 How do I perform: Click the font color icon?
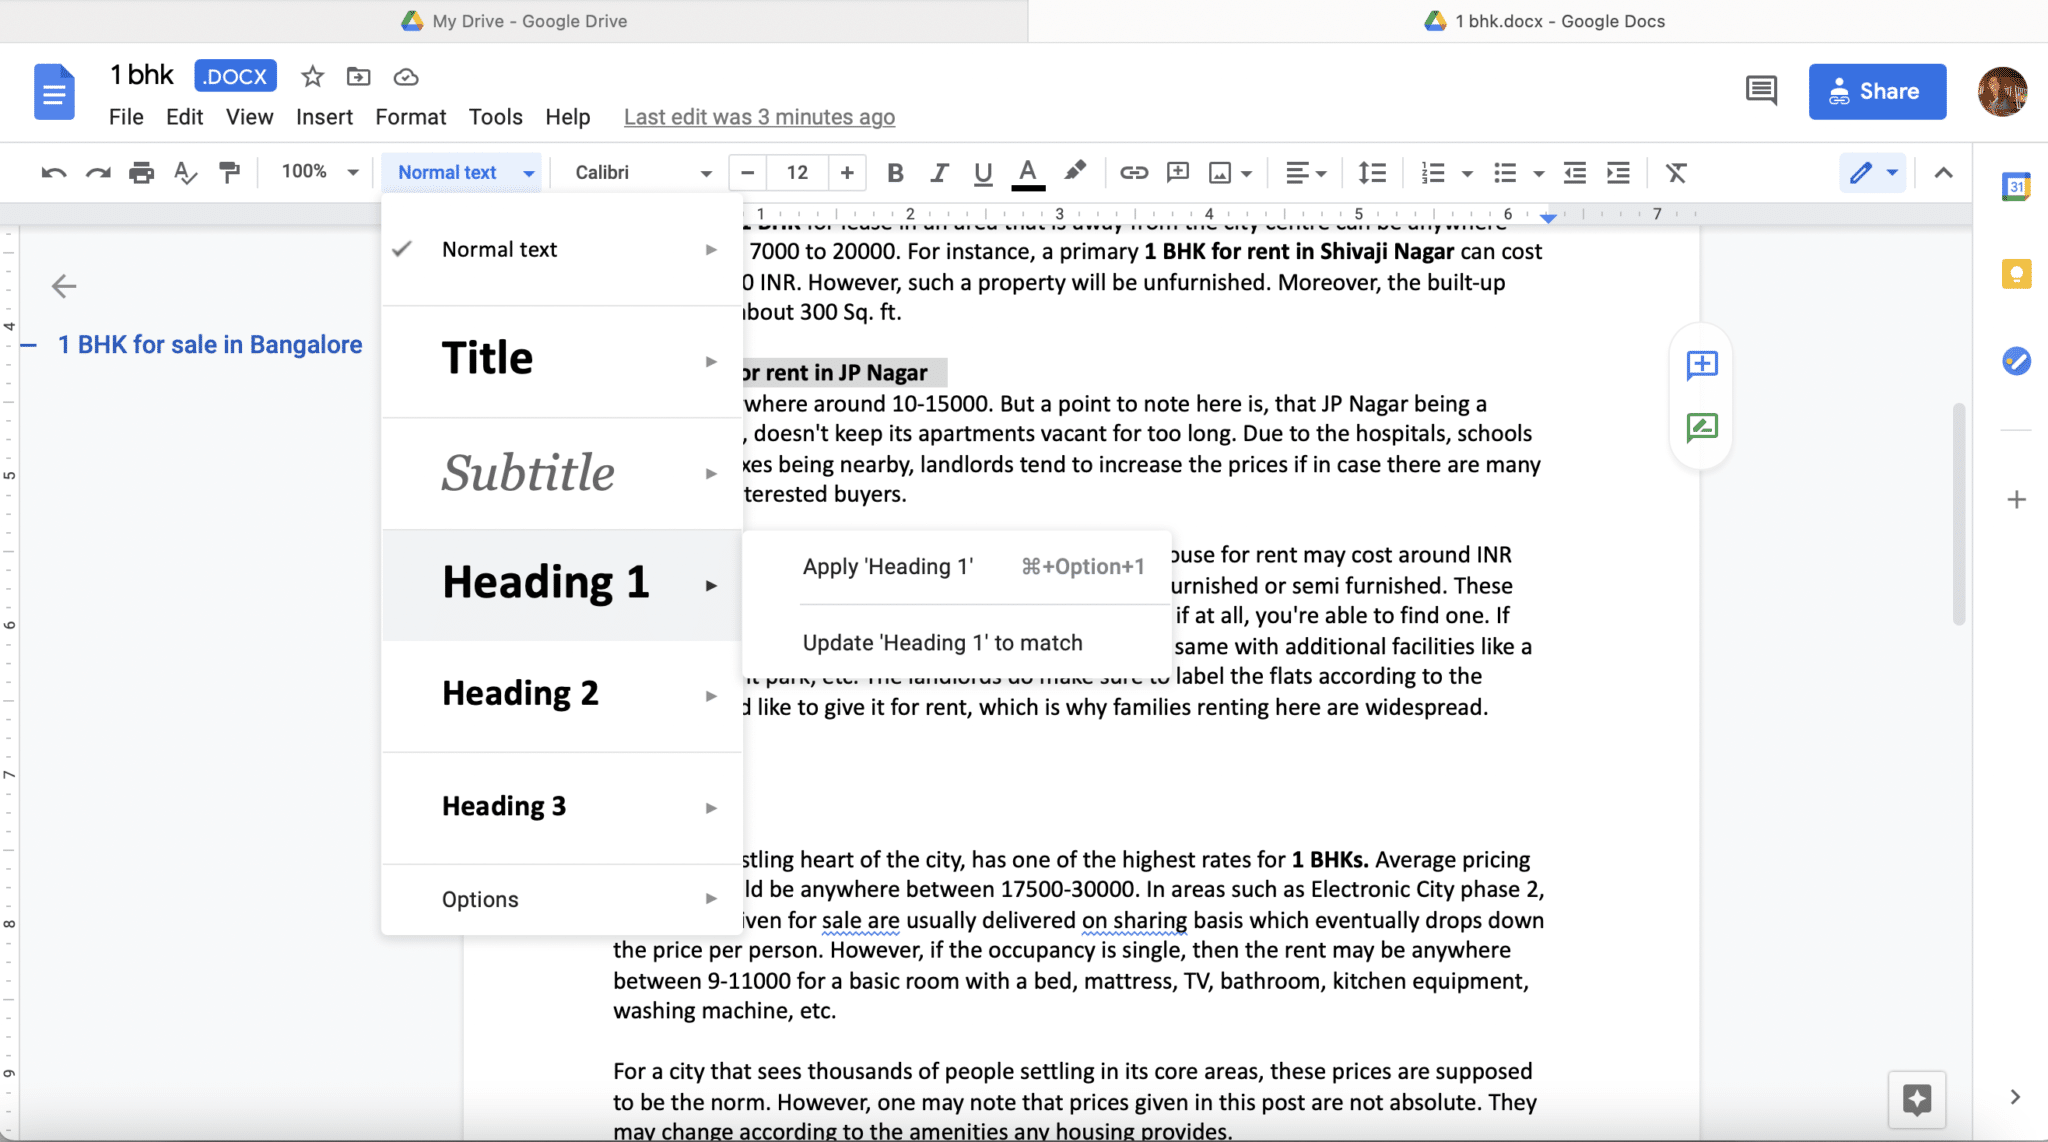tap(1028, 172)
